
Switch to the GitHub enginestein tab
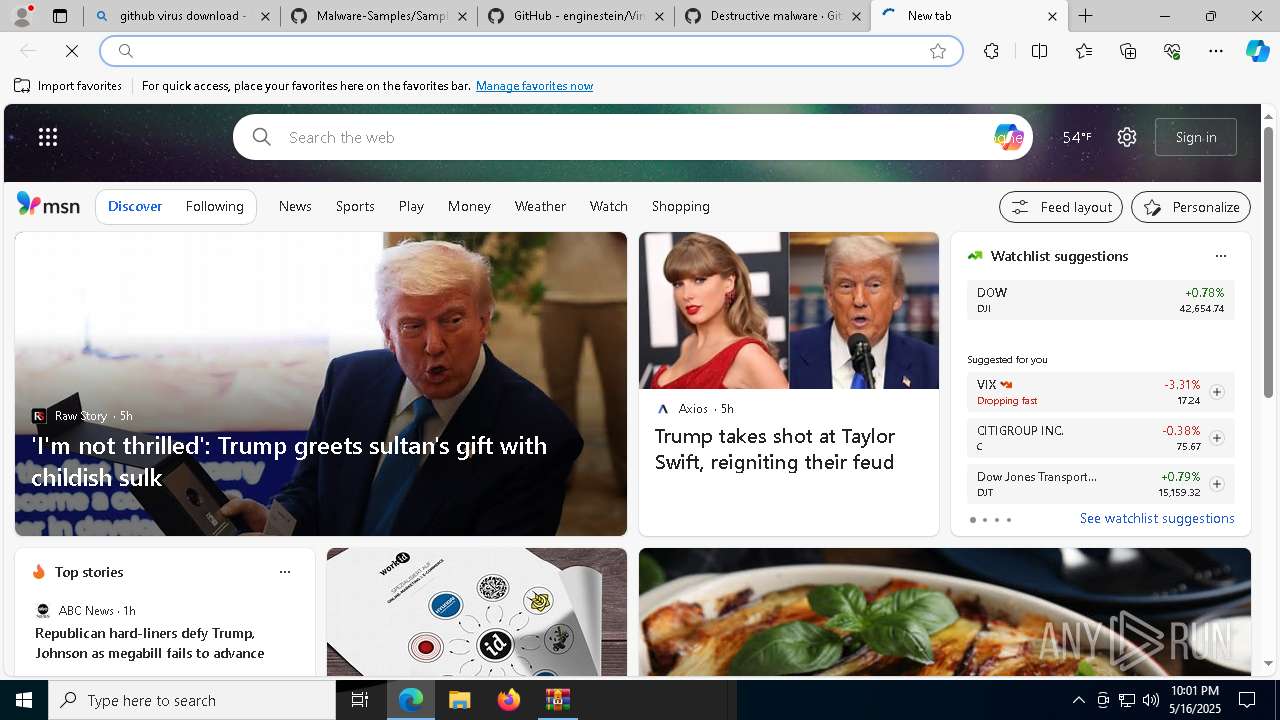pyautogui.click(x=577, y=16)
